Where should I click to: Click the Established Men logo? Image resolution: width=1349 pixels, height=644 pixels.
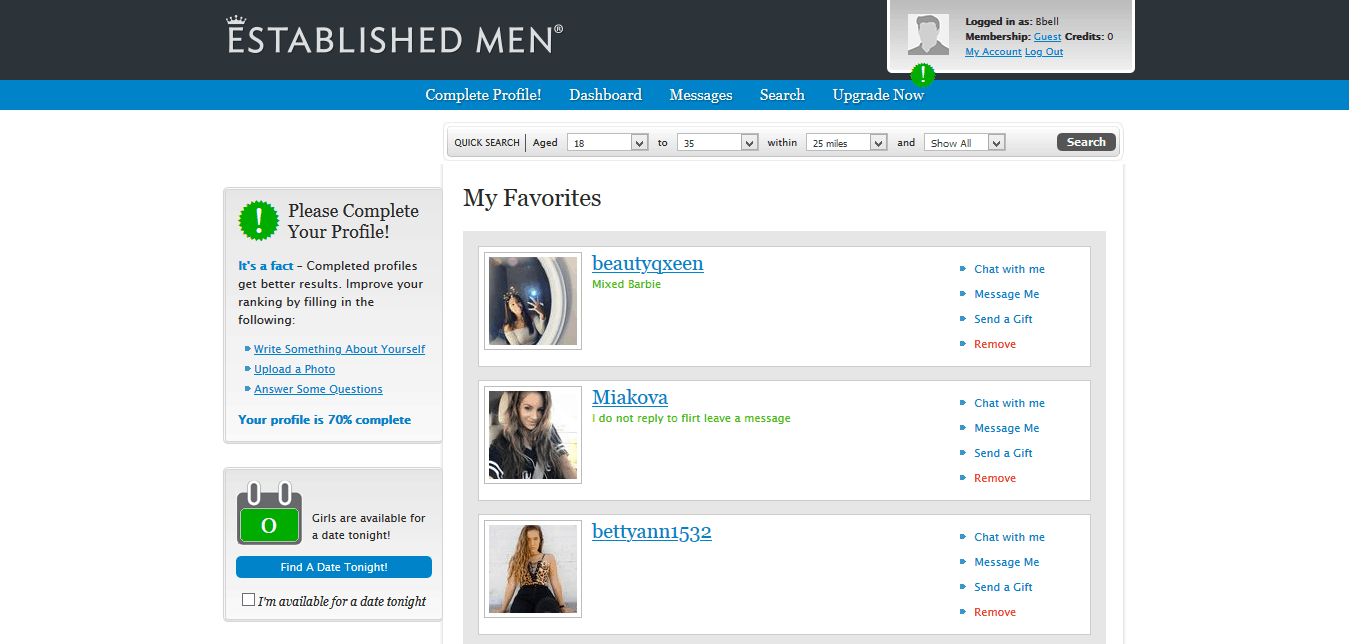[395, 36]
